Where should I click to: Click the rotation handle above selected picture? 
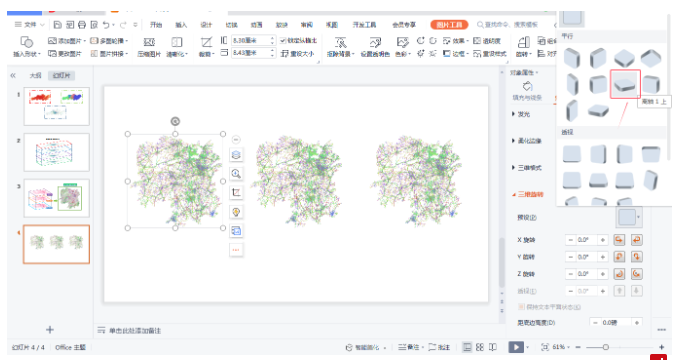[x=175, y=121]
